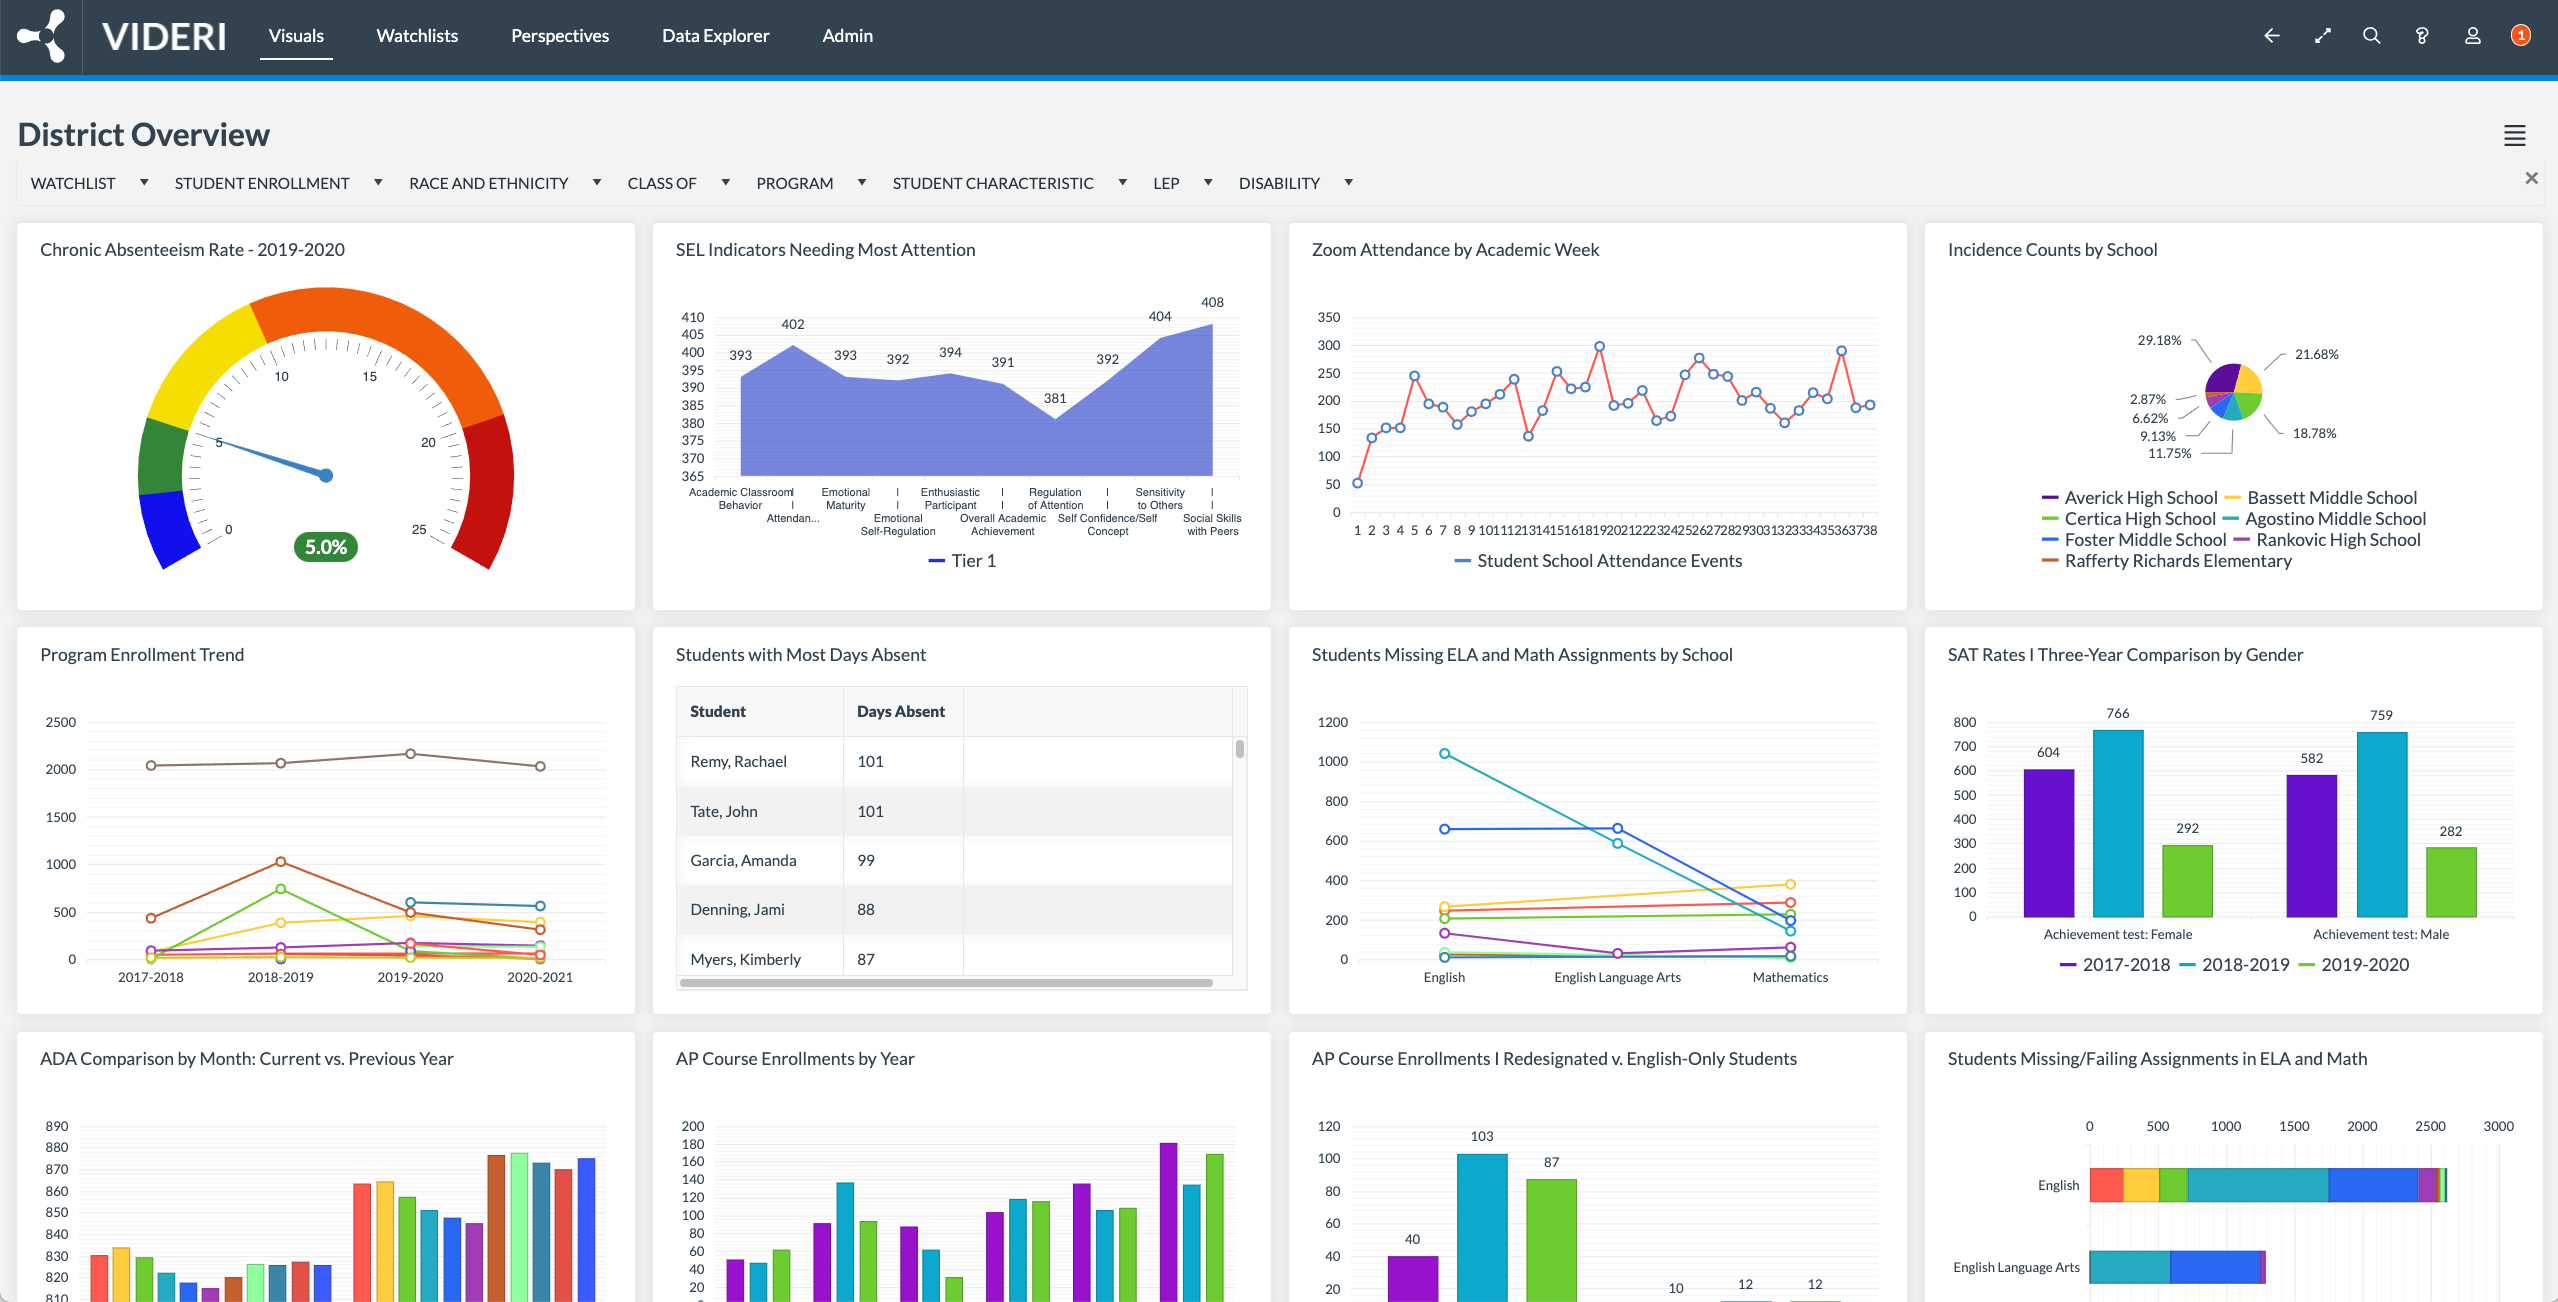This screenshot has height=1302, width=2558.
Task: Open the user profile icon
Action: (2472, 36)
